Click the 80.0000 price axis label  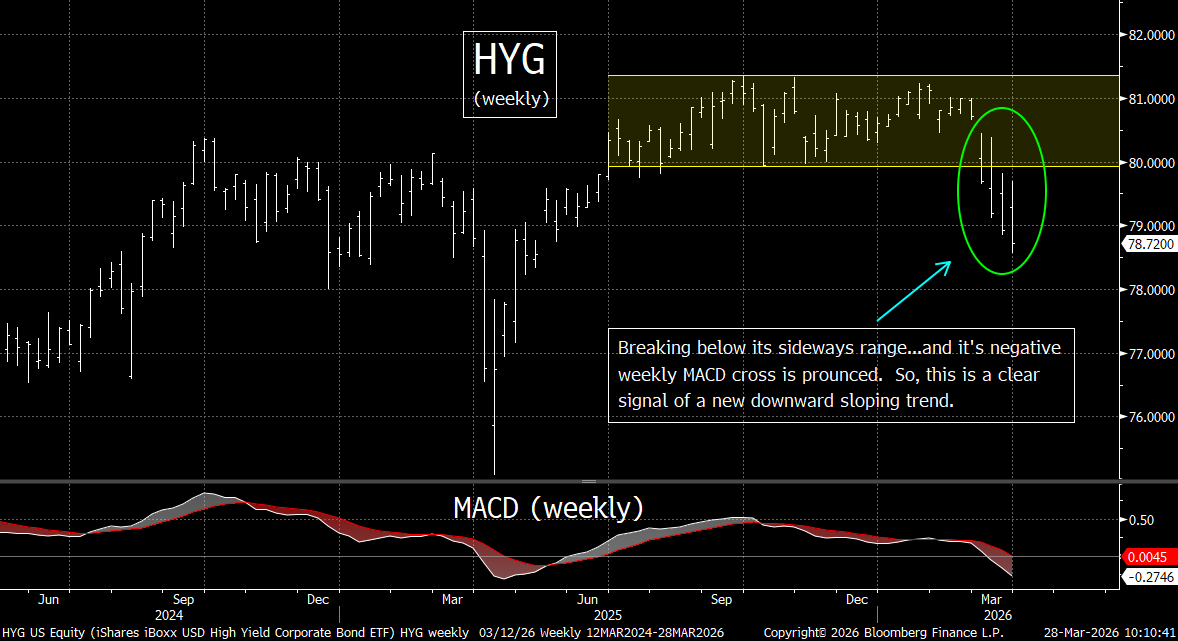pyautogui.click(x=1151, y=163)
